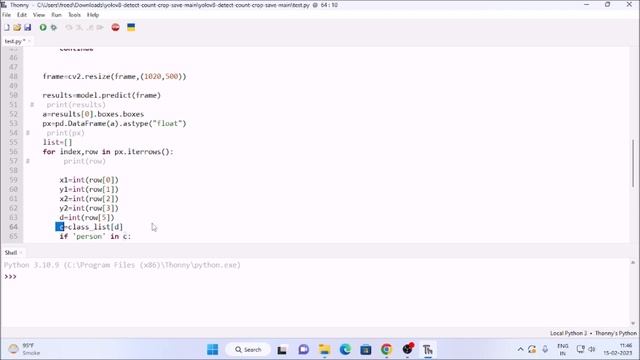This screenshot has height=360, width=640.
Task: Click line 53 'px=pd.DataFrame(a).astype("float")'
Action: pos(114,123)
